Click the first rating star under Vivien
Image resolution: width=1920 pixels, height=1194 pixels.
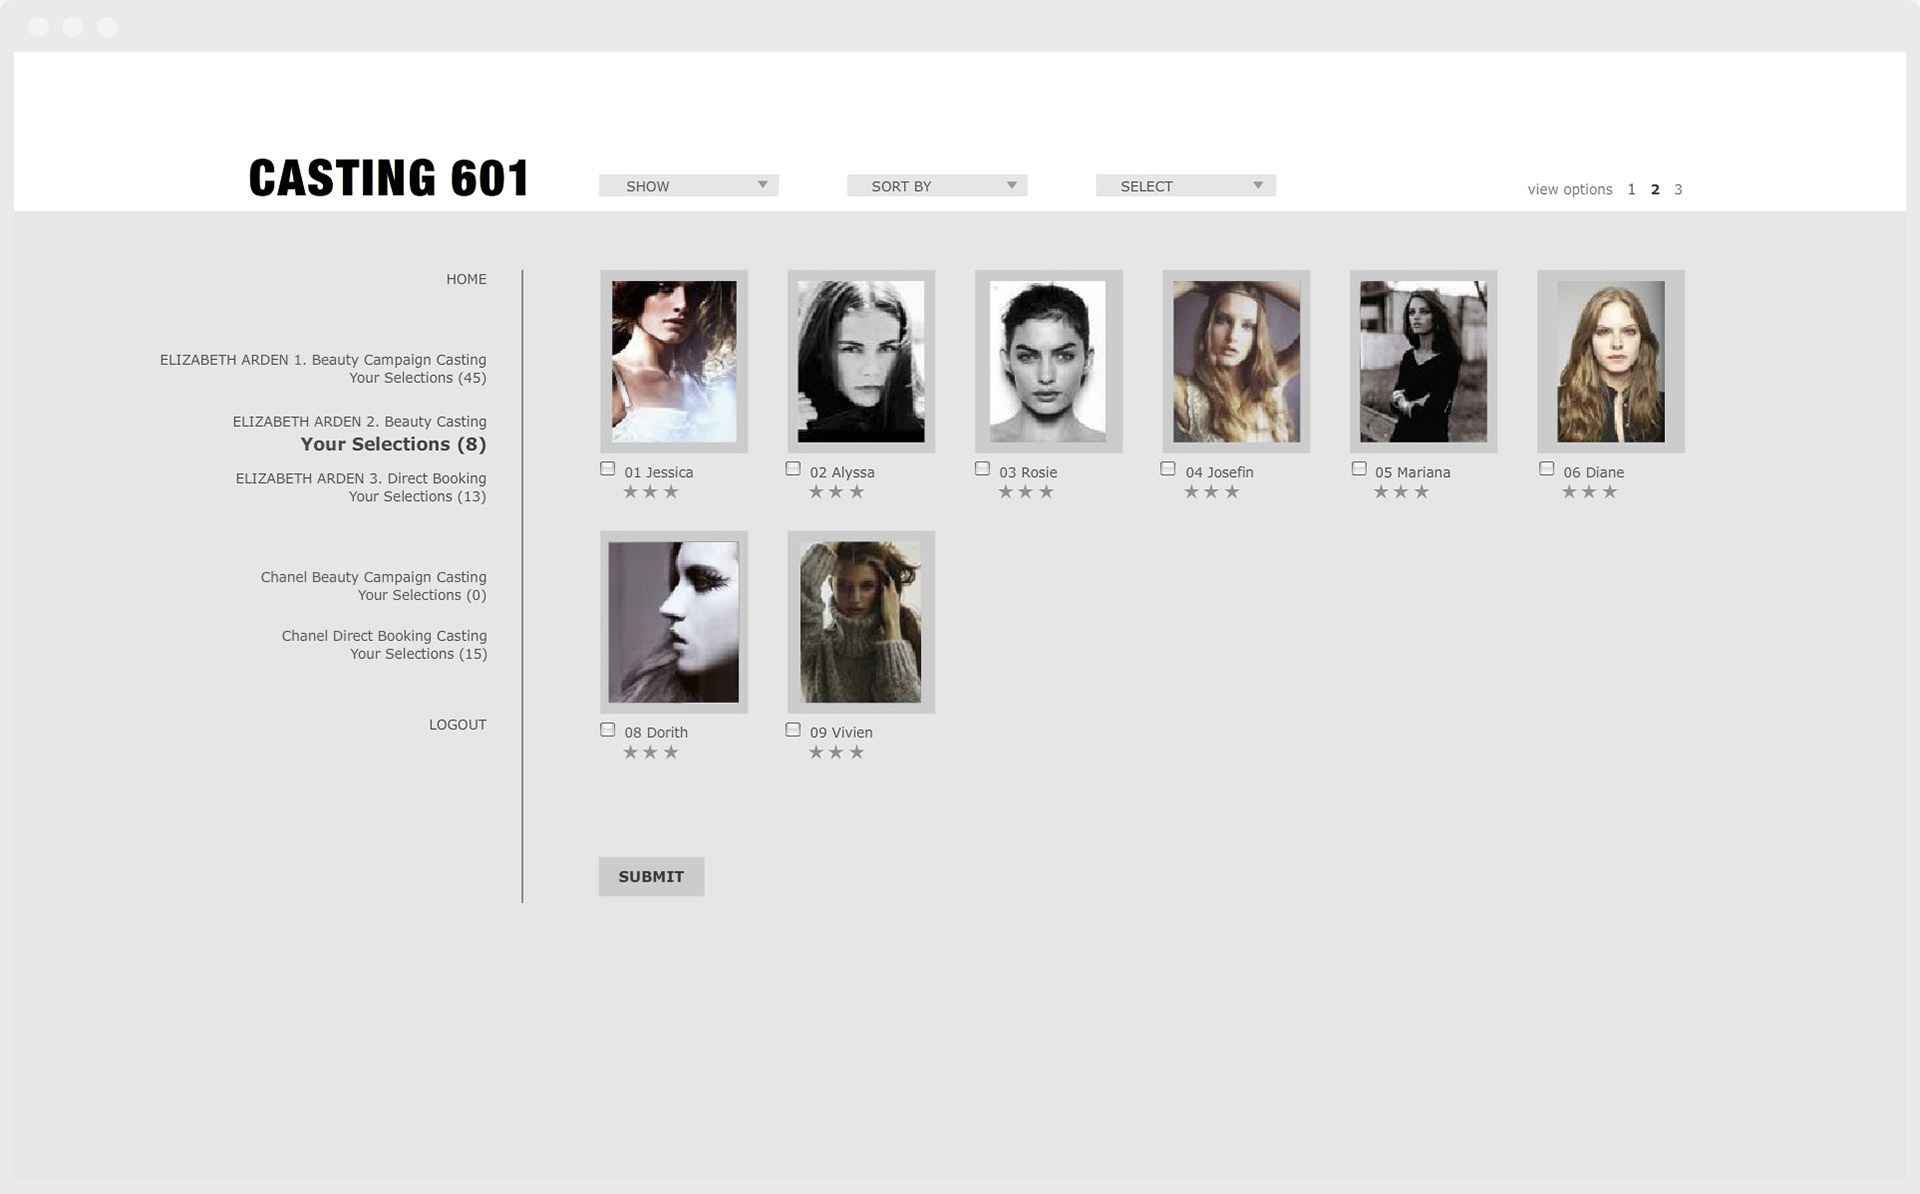pos(816,753)
